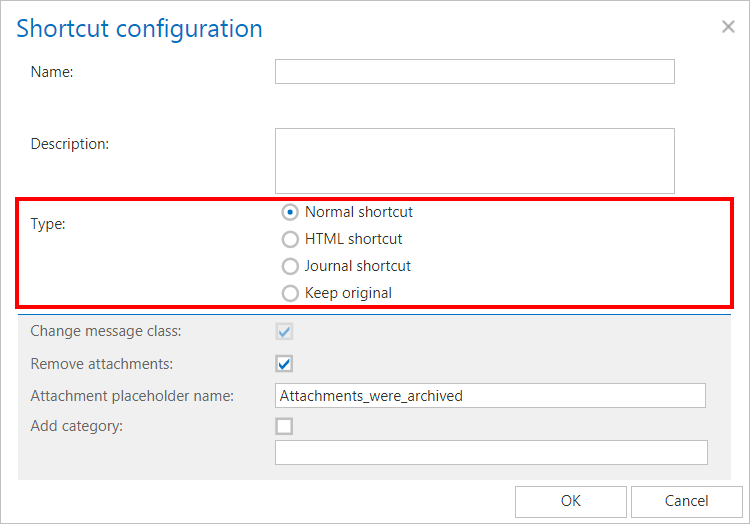Select the Normal shortcut radio option
The height and width of the screenshot is (524, 750).
[x=290, y=212]
